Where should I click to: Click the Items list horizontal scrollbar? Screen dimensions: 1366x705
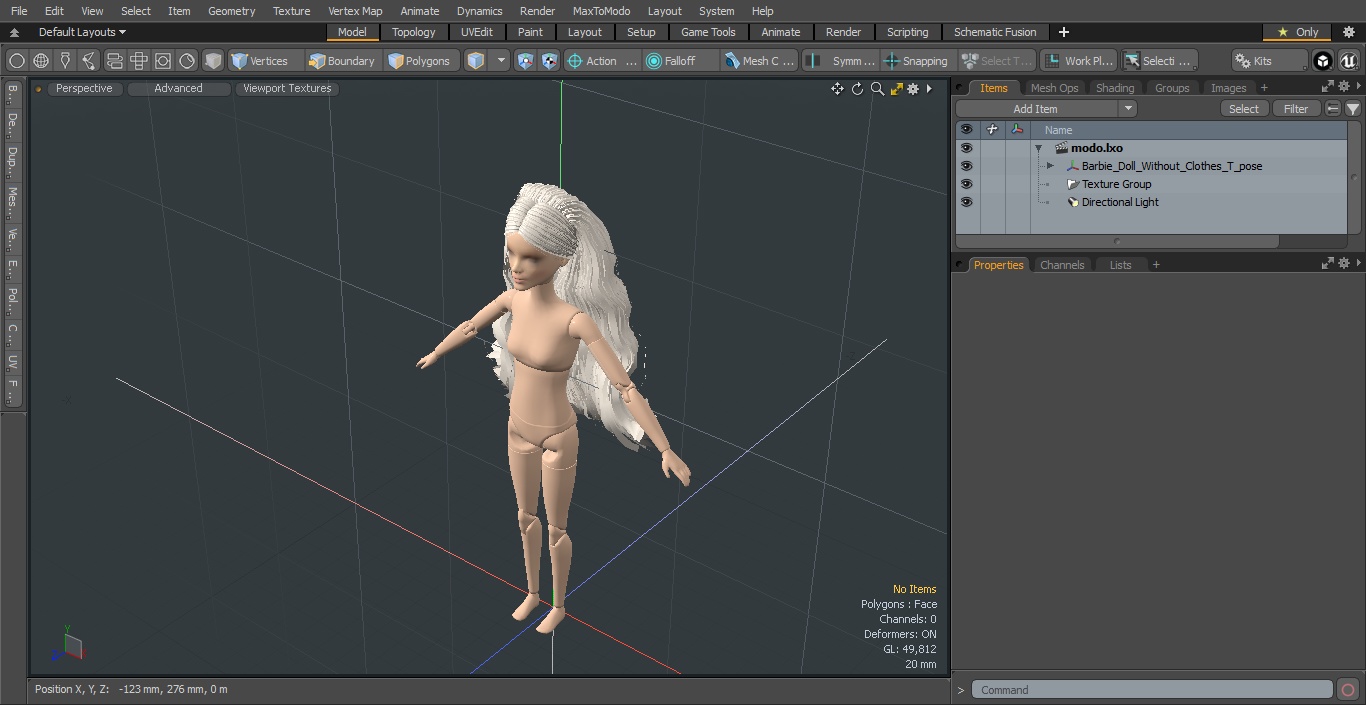click(1117, 241)
